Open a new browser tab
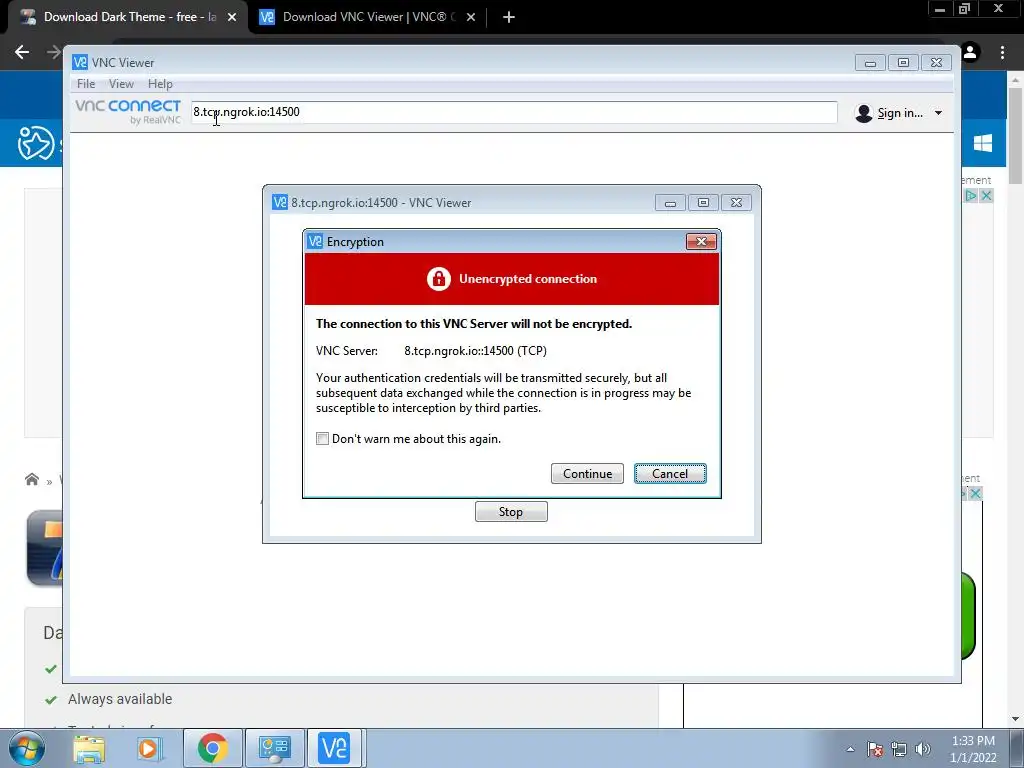The width and height of the screenshot is (1024, 768). pyautogui.click(x=509, y=17)
